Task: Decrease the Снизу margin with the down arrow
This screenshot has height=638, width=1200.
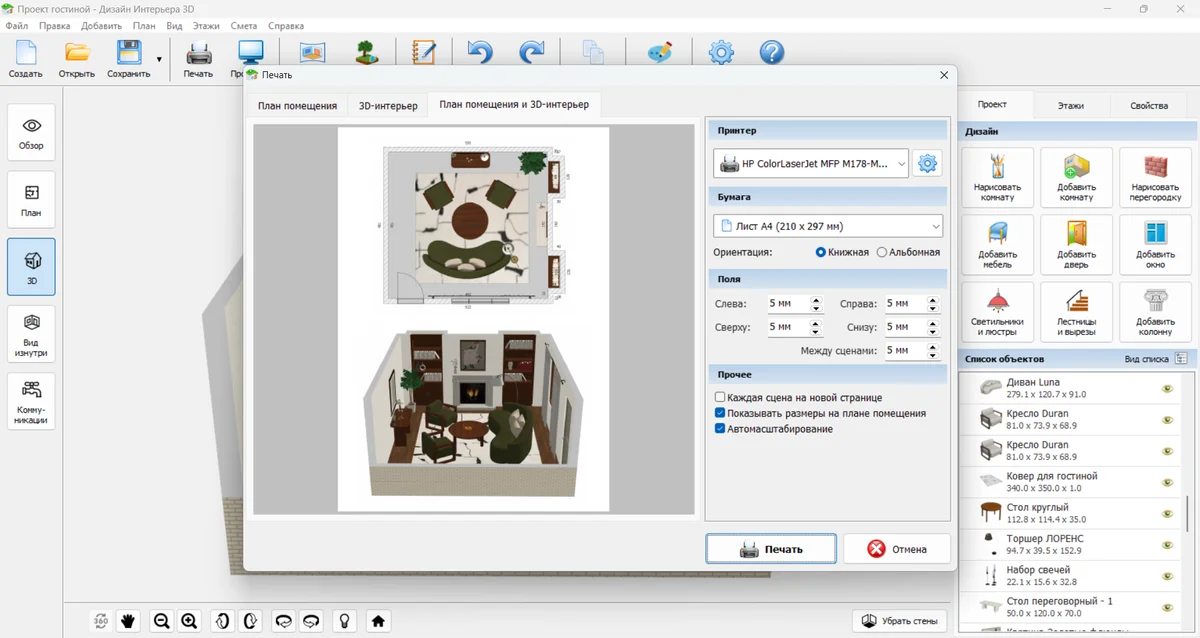Action: 933,331
